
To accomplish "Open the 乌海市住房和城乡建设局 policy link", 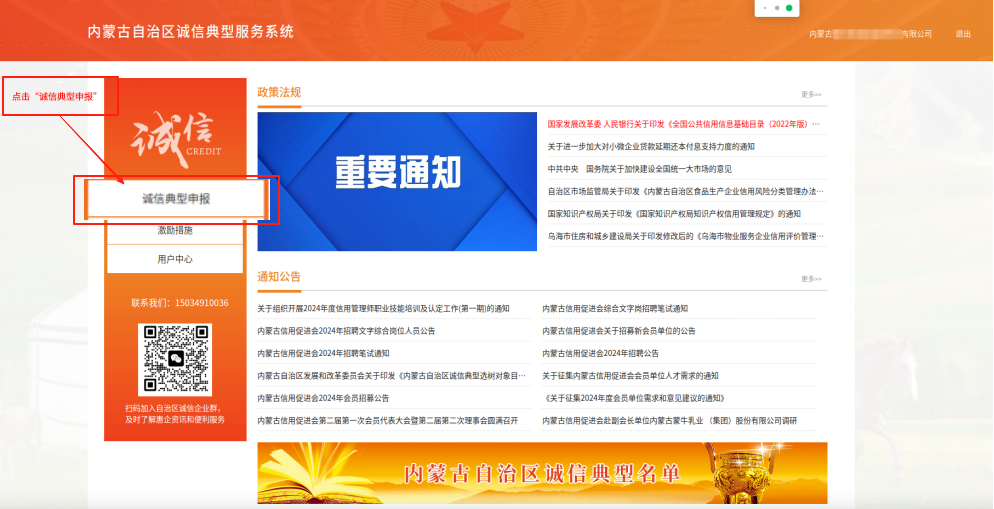I will coord(683,236).
